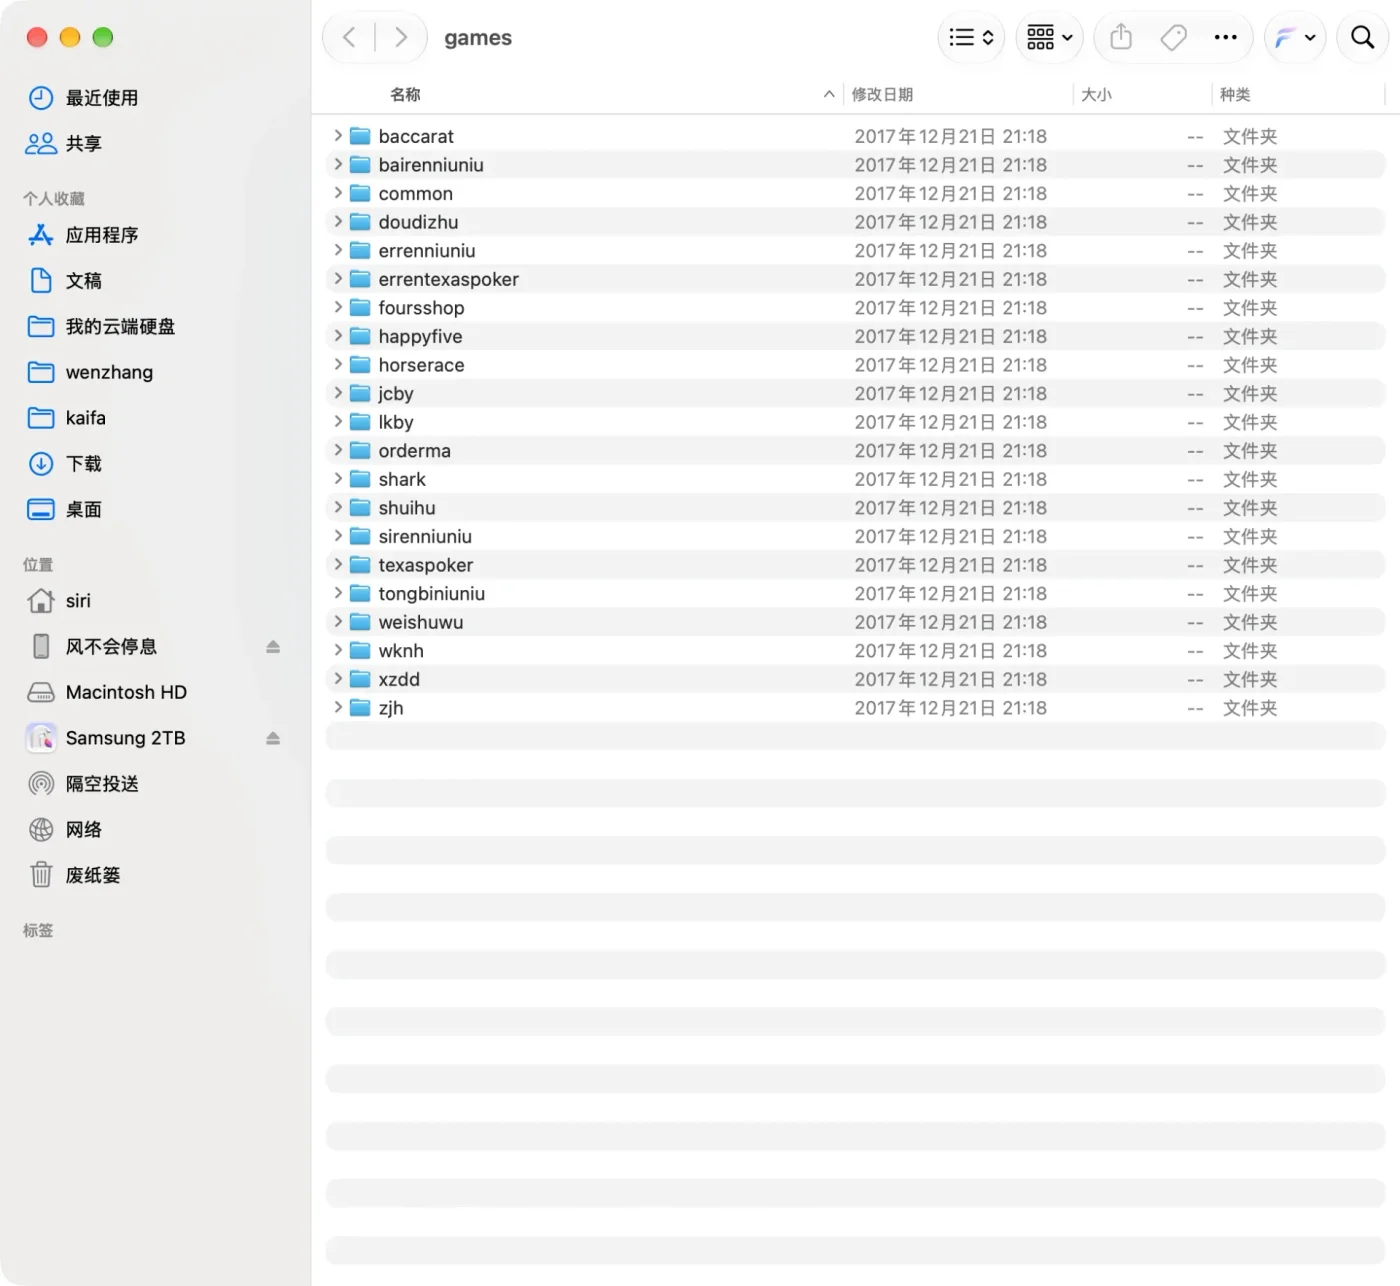Image resolution: width=1400 pixels, height=1286 pixels.
Task: Click the common folder icon
Action: coord(360,193)
